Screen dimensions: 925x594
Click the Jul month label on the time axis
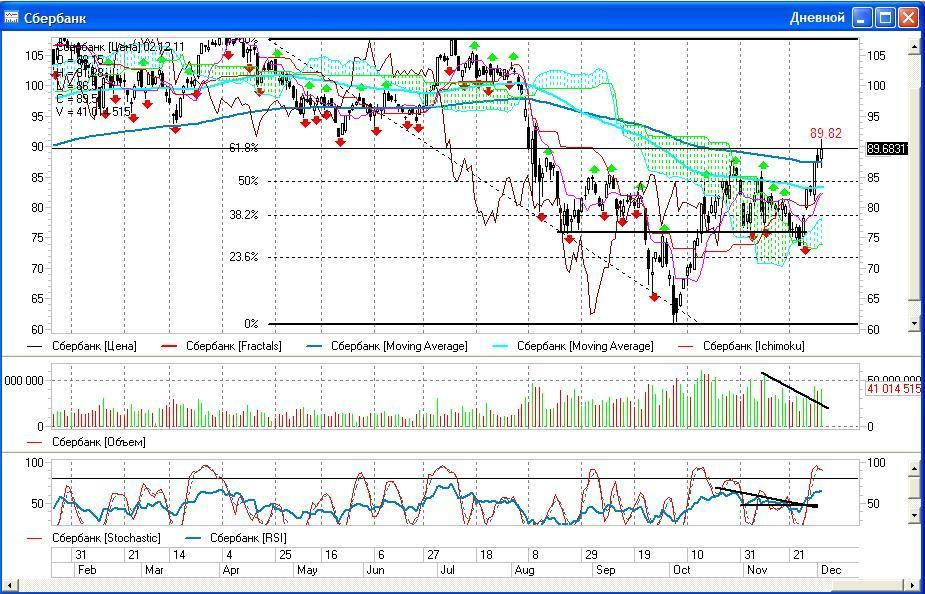pos(448,570)
